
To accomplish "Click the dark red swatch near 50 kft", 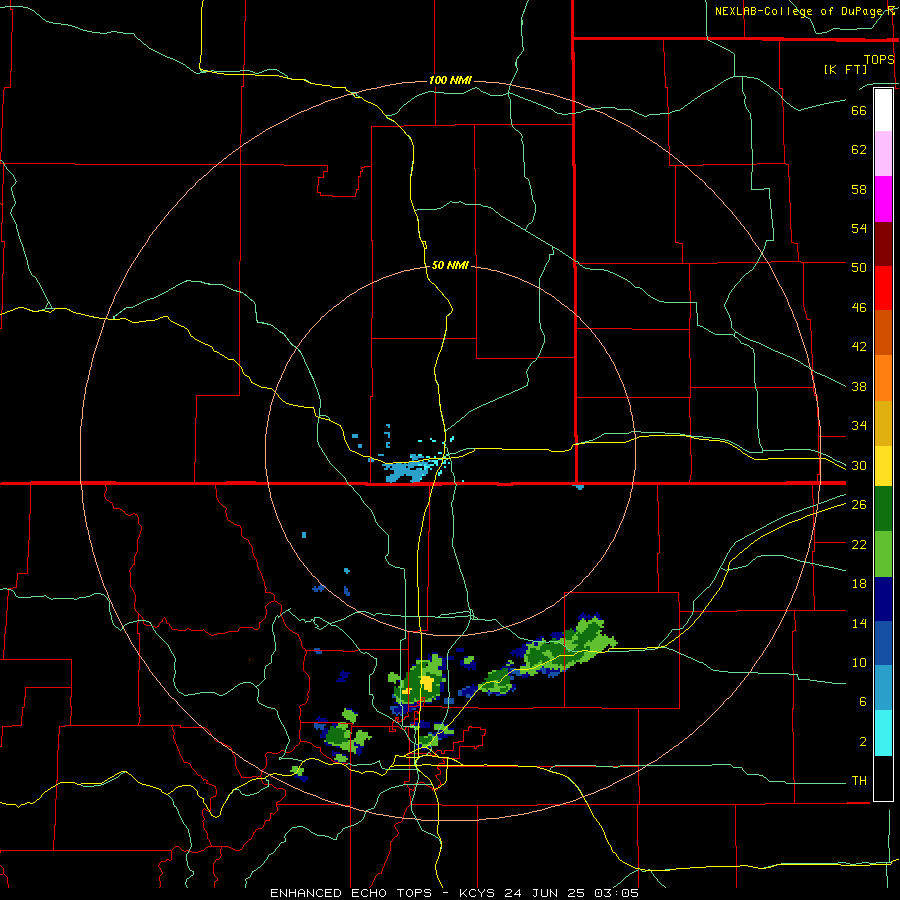I will 883,244.
